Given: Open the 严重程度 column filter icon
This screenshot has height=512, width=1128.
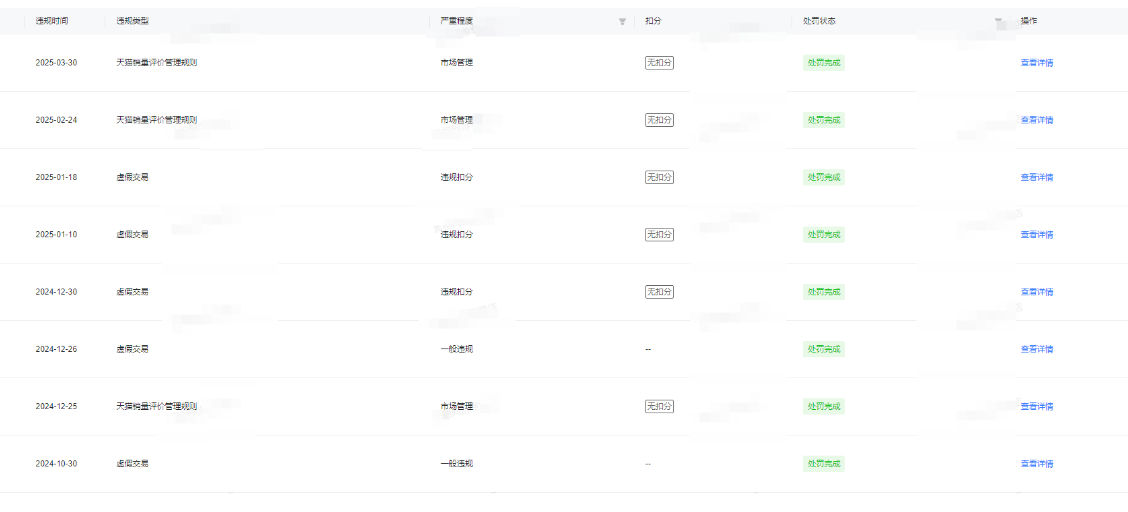Looking at the screenshot, I should tap(622, 21).
